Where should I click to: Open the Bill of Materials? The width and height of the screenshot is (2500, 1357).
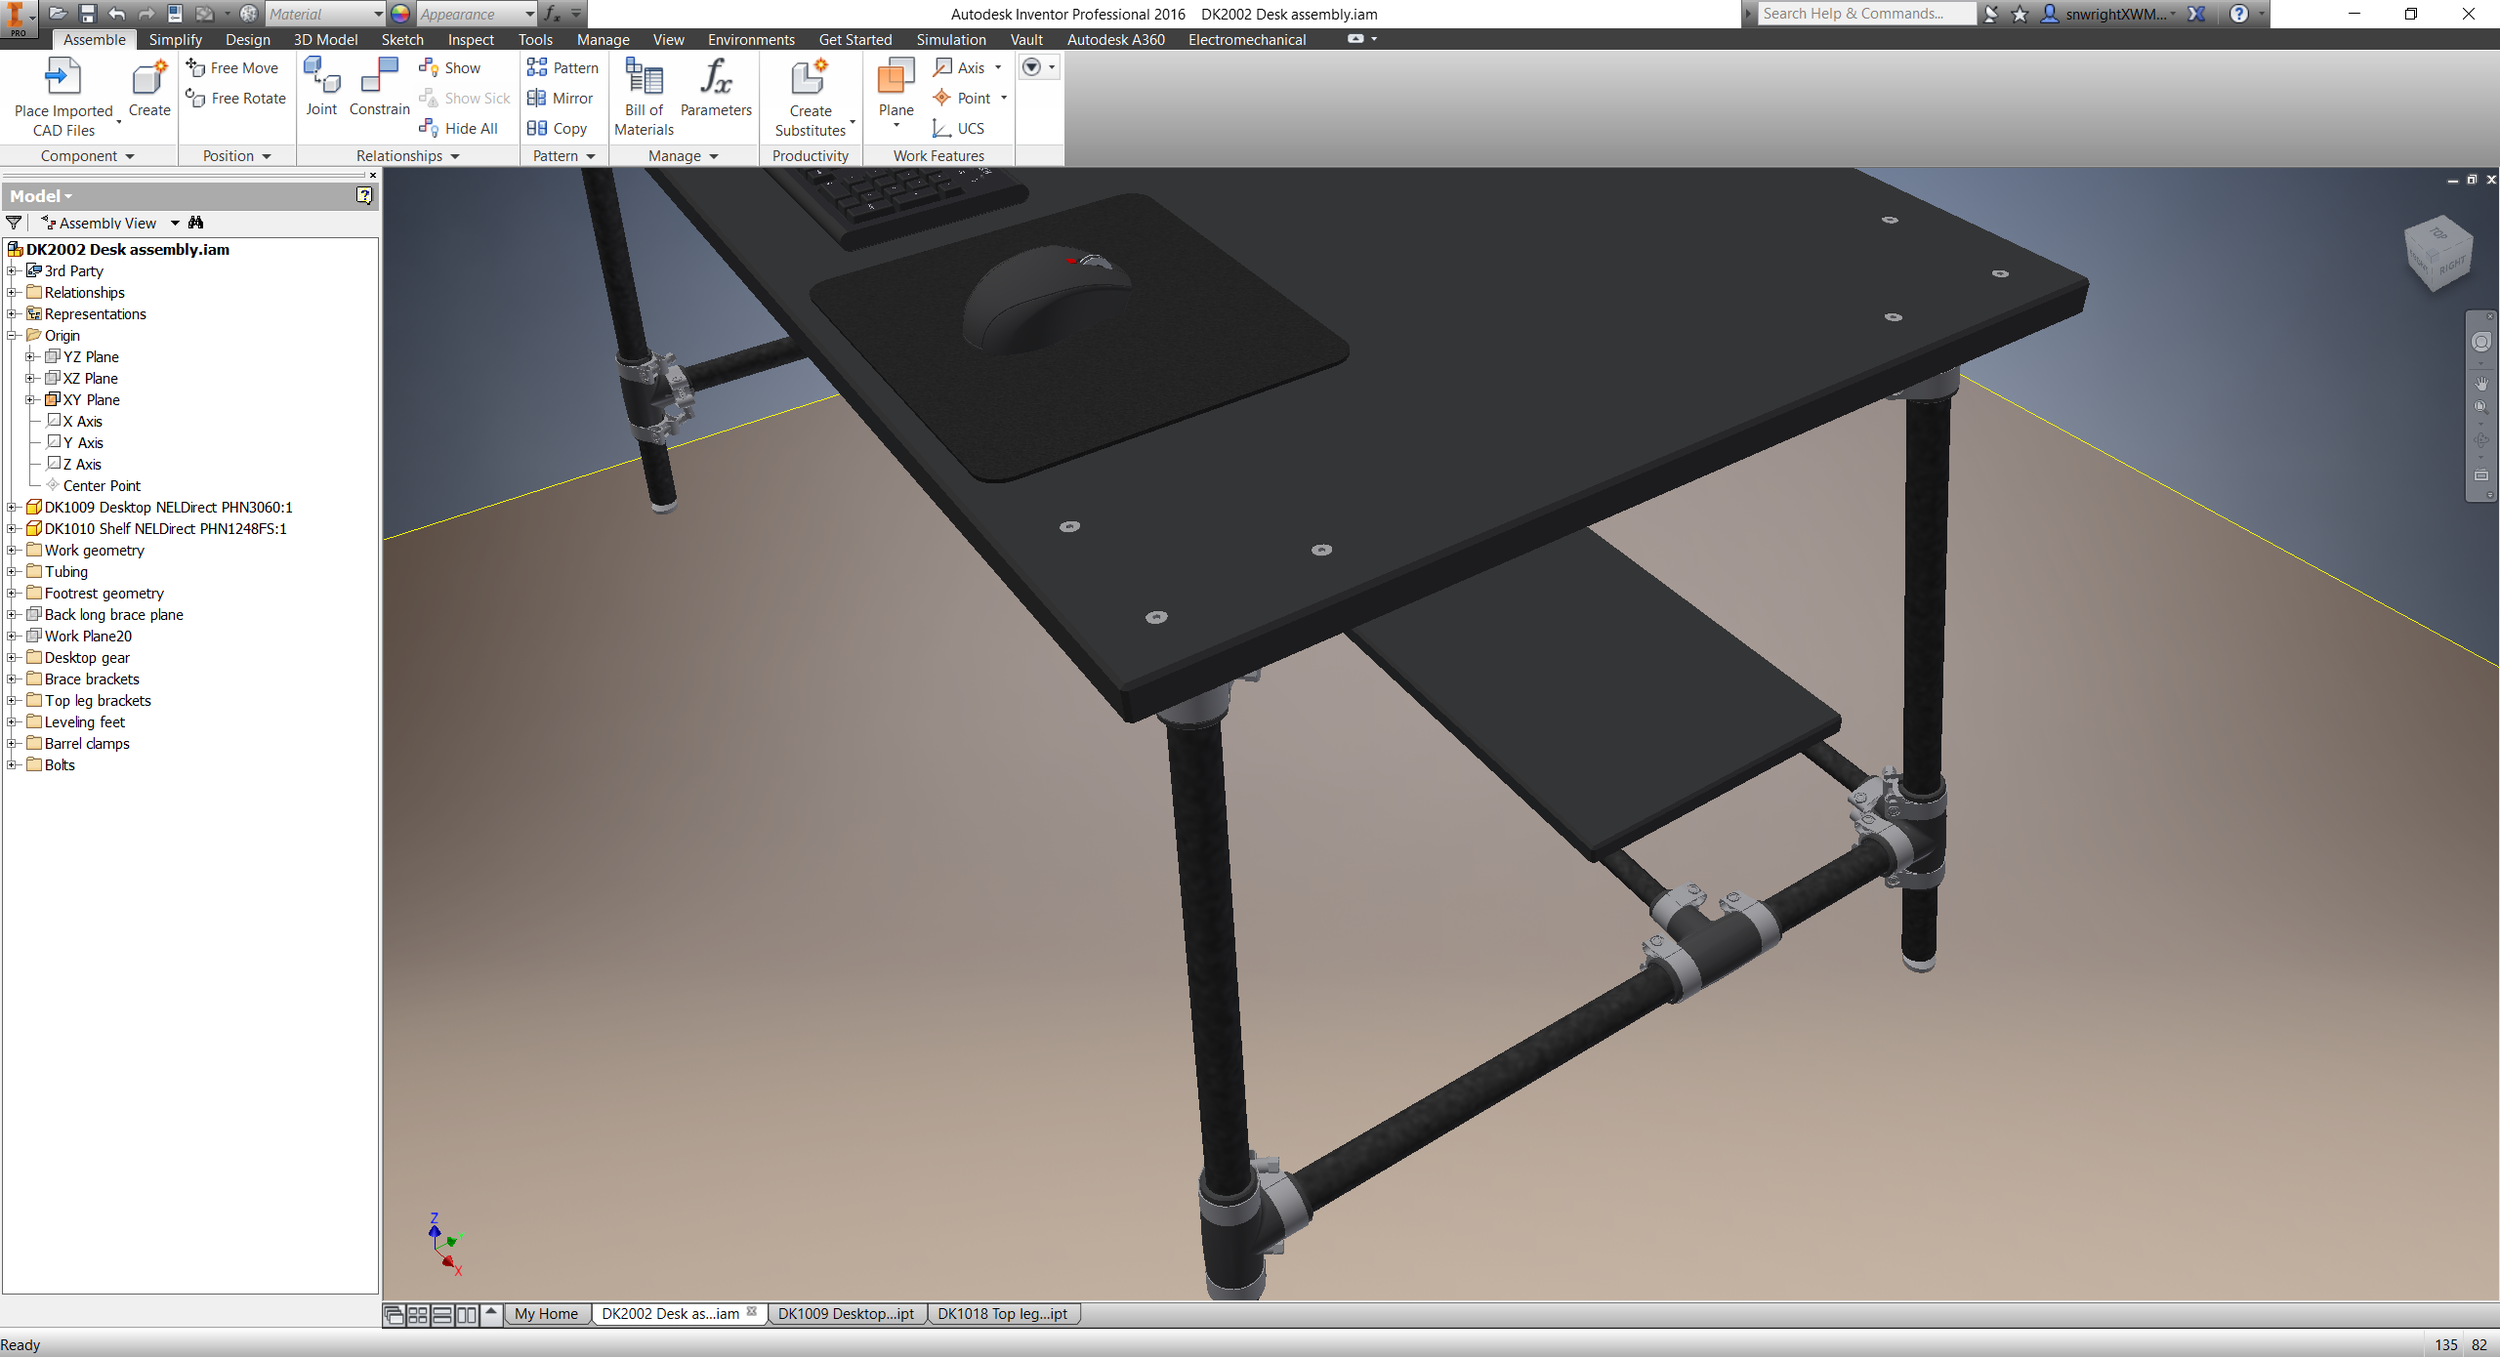(644, 96)
